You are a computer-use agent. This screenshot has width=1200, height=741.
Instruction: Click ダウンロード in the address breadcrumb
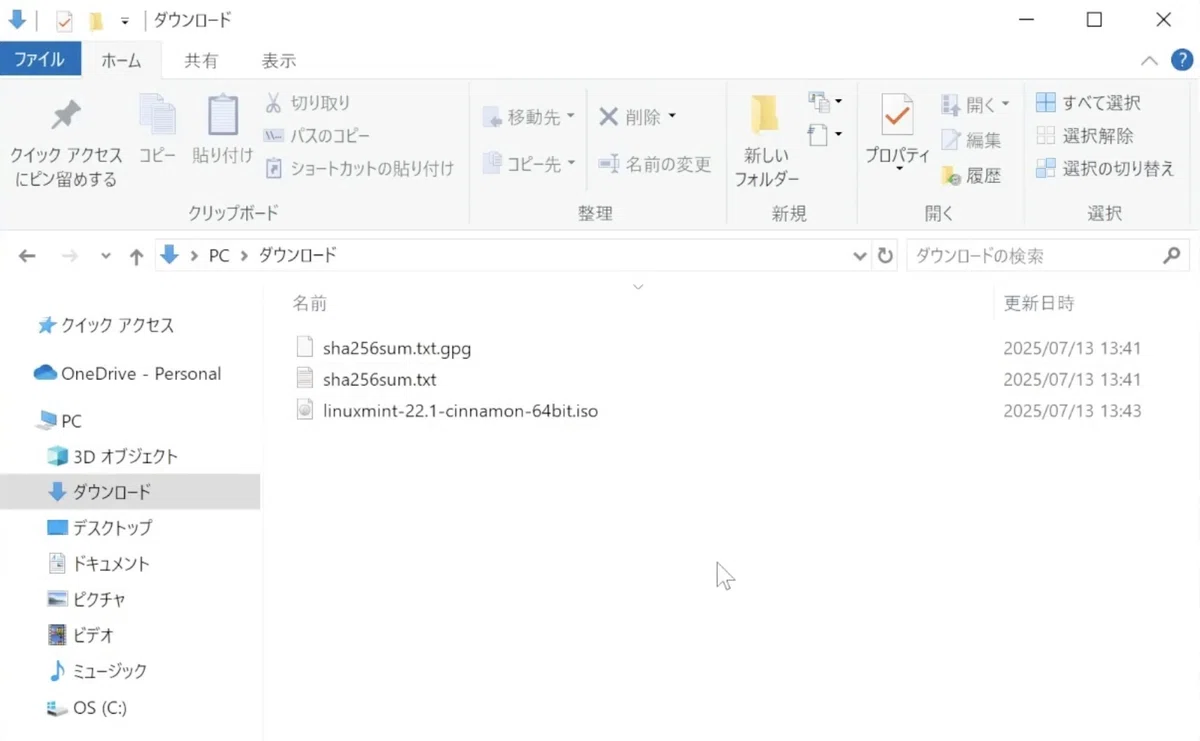pyautogui.click(x=298, y=256)
